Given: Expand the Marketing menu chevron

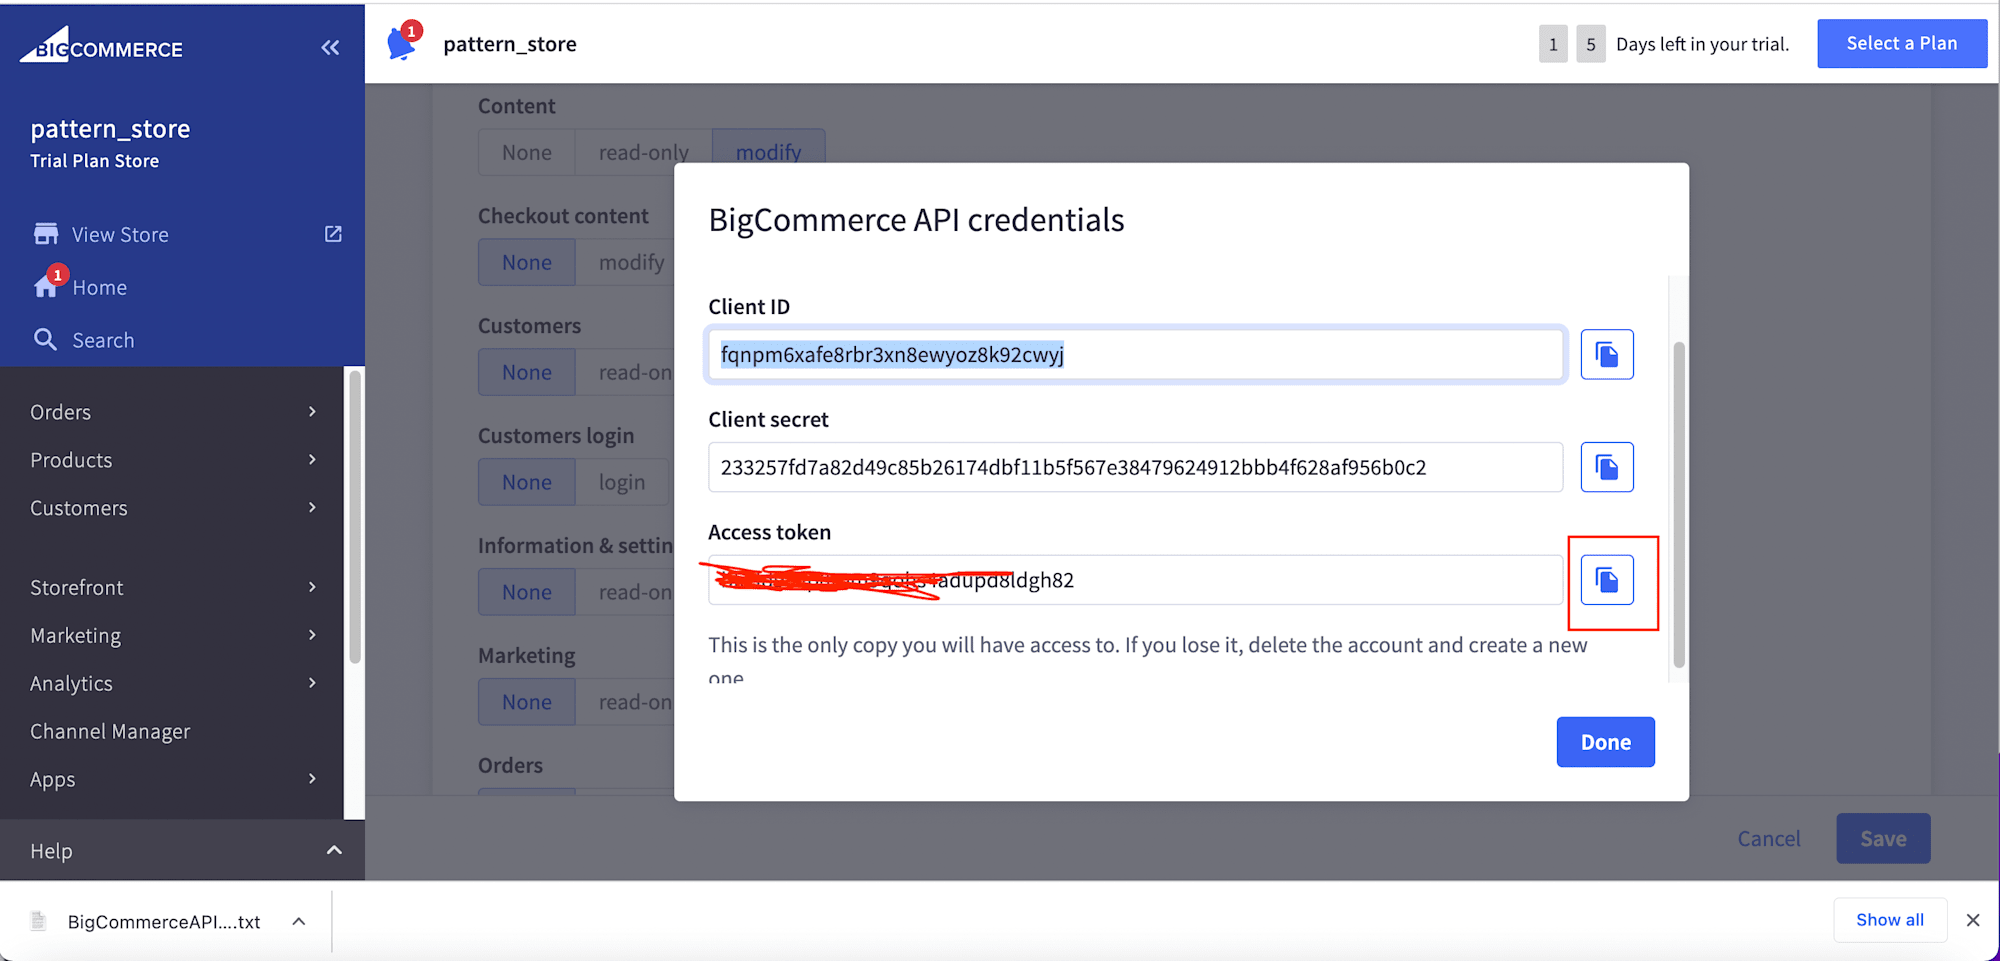Looking at the screenshot, I should coord(312,635).
